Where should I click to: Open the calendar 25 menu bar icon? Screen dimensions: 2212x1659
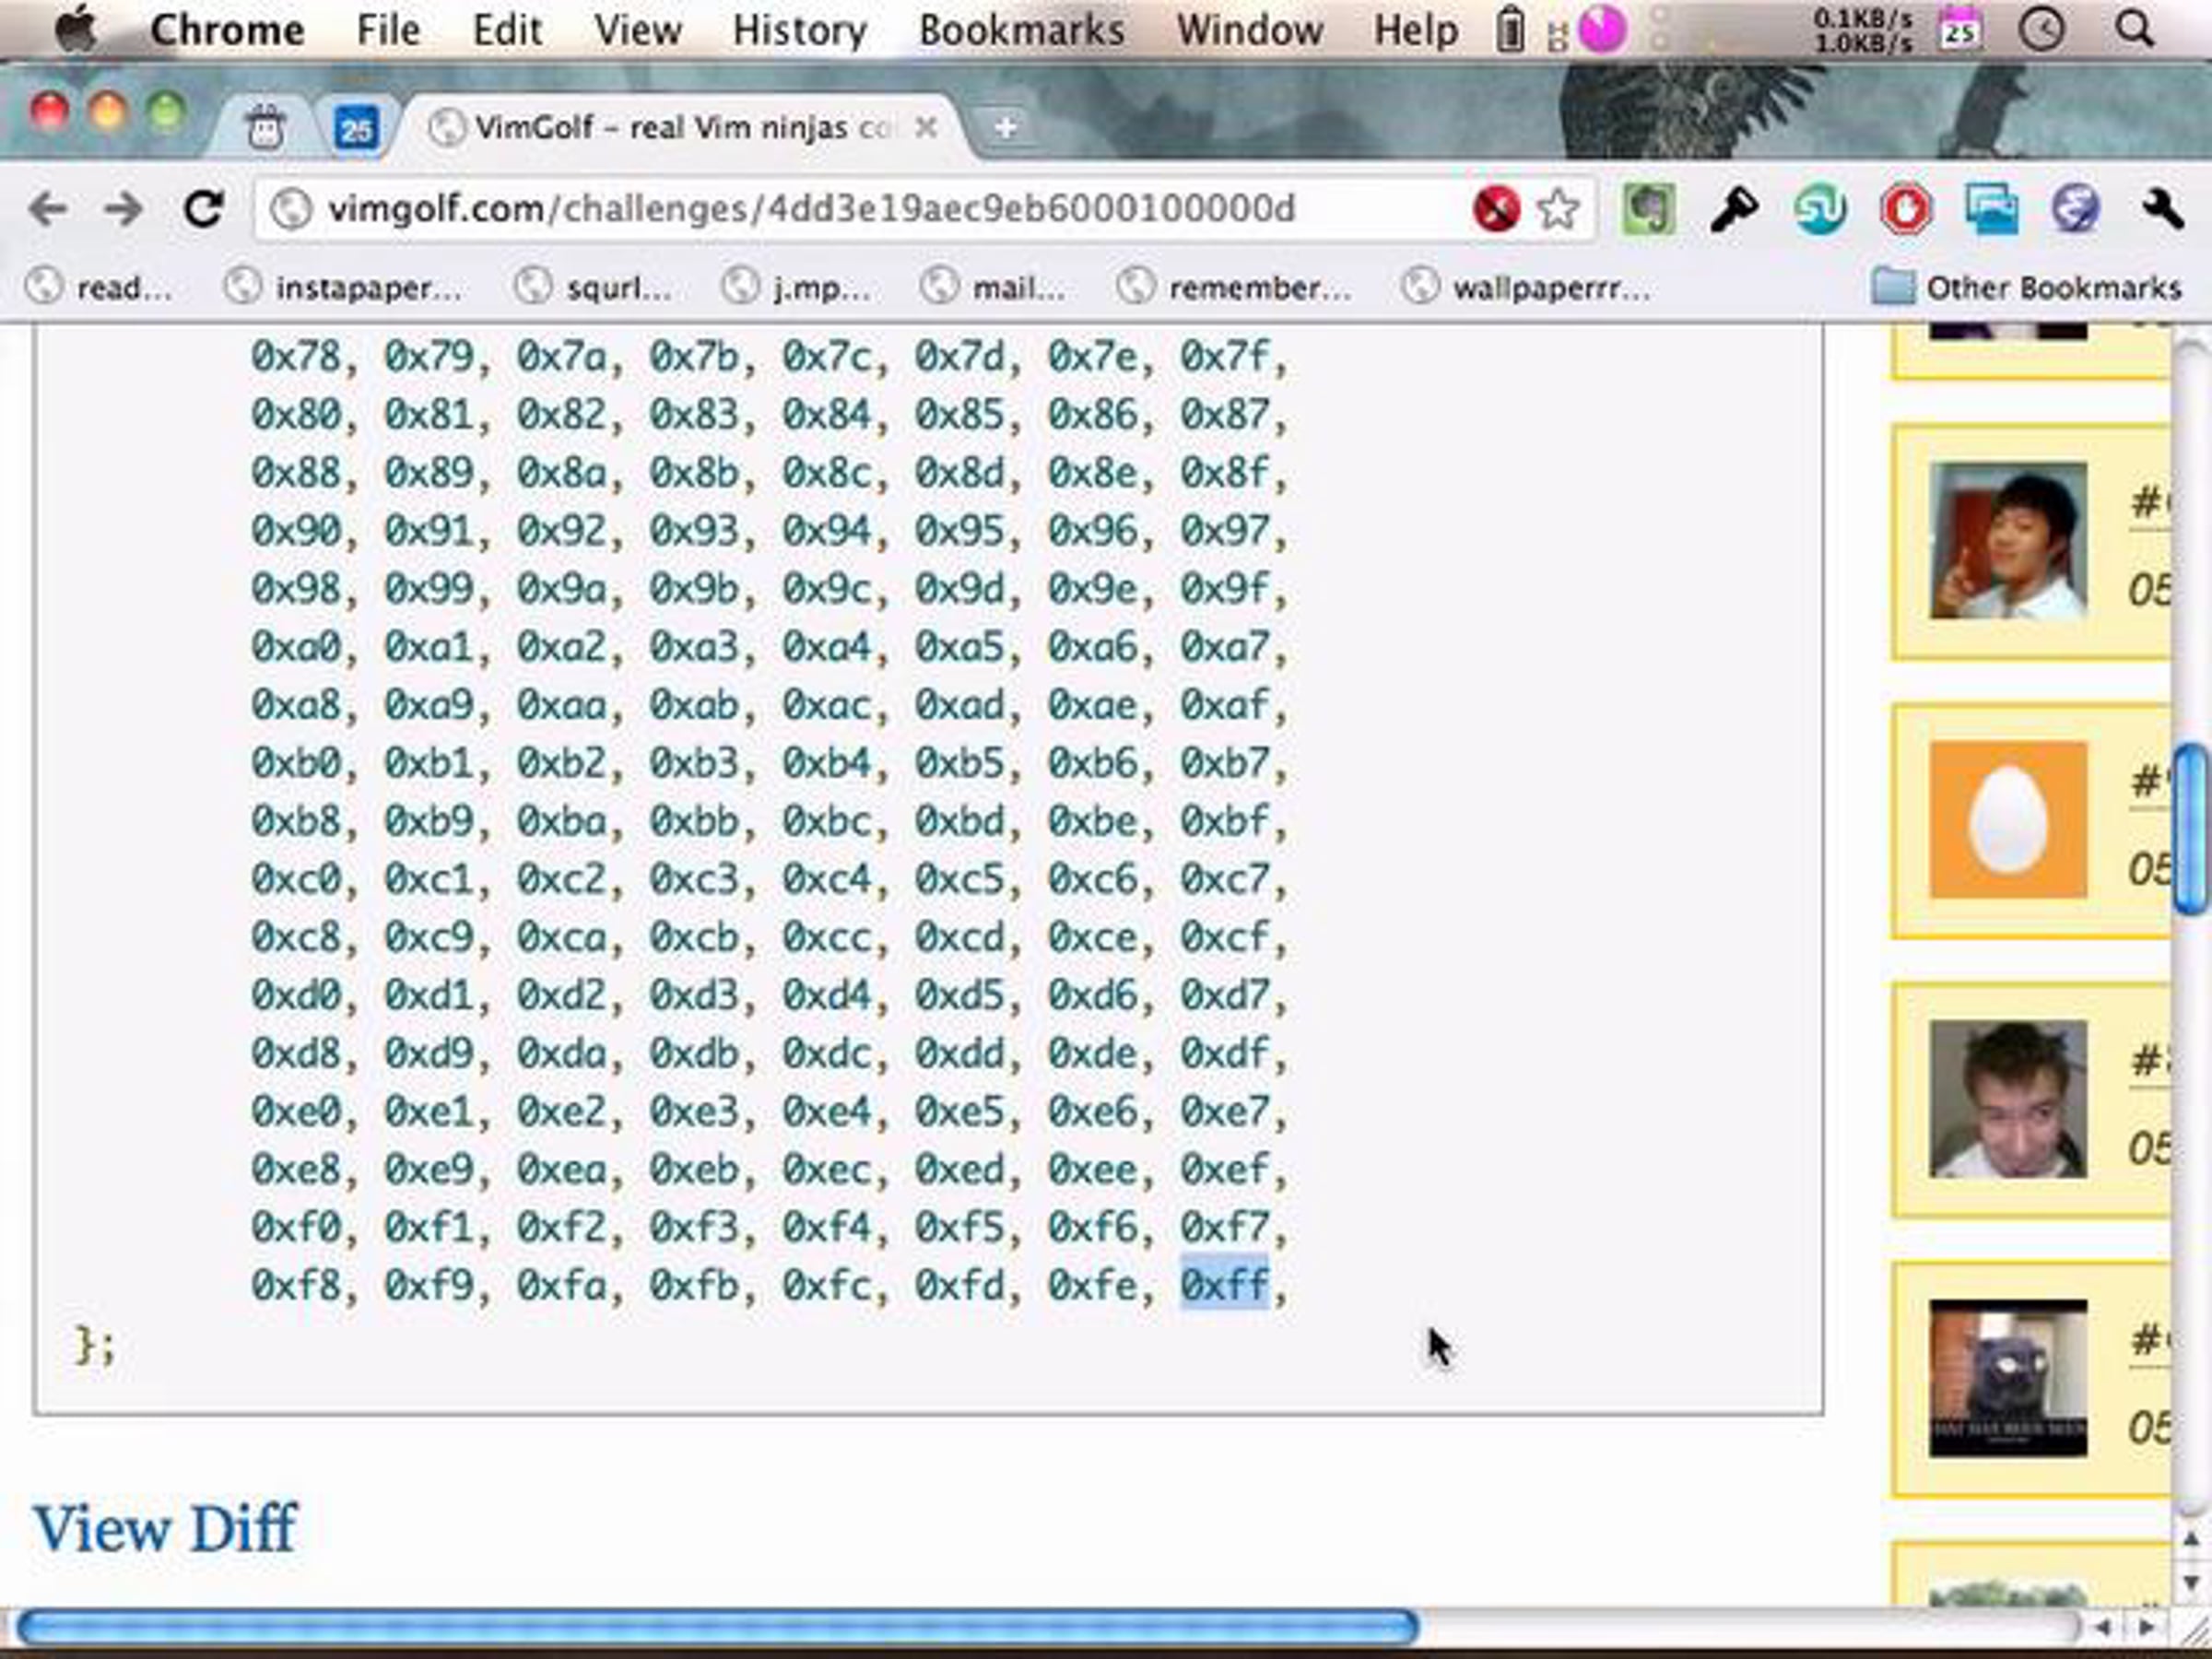pos(1960,29)
